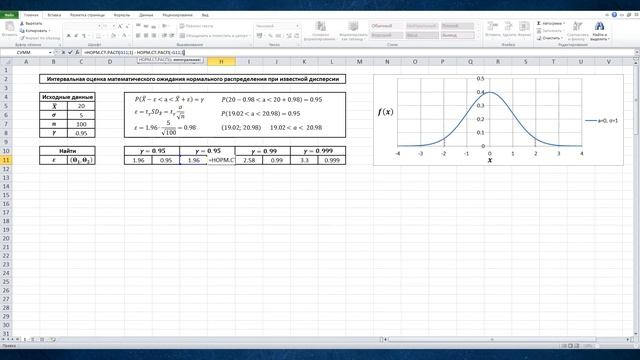This screenshot has height=360, width=640.
Task: Click decrease font size icon
Action: tap(127, 26)
